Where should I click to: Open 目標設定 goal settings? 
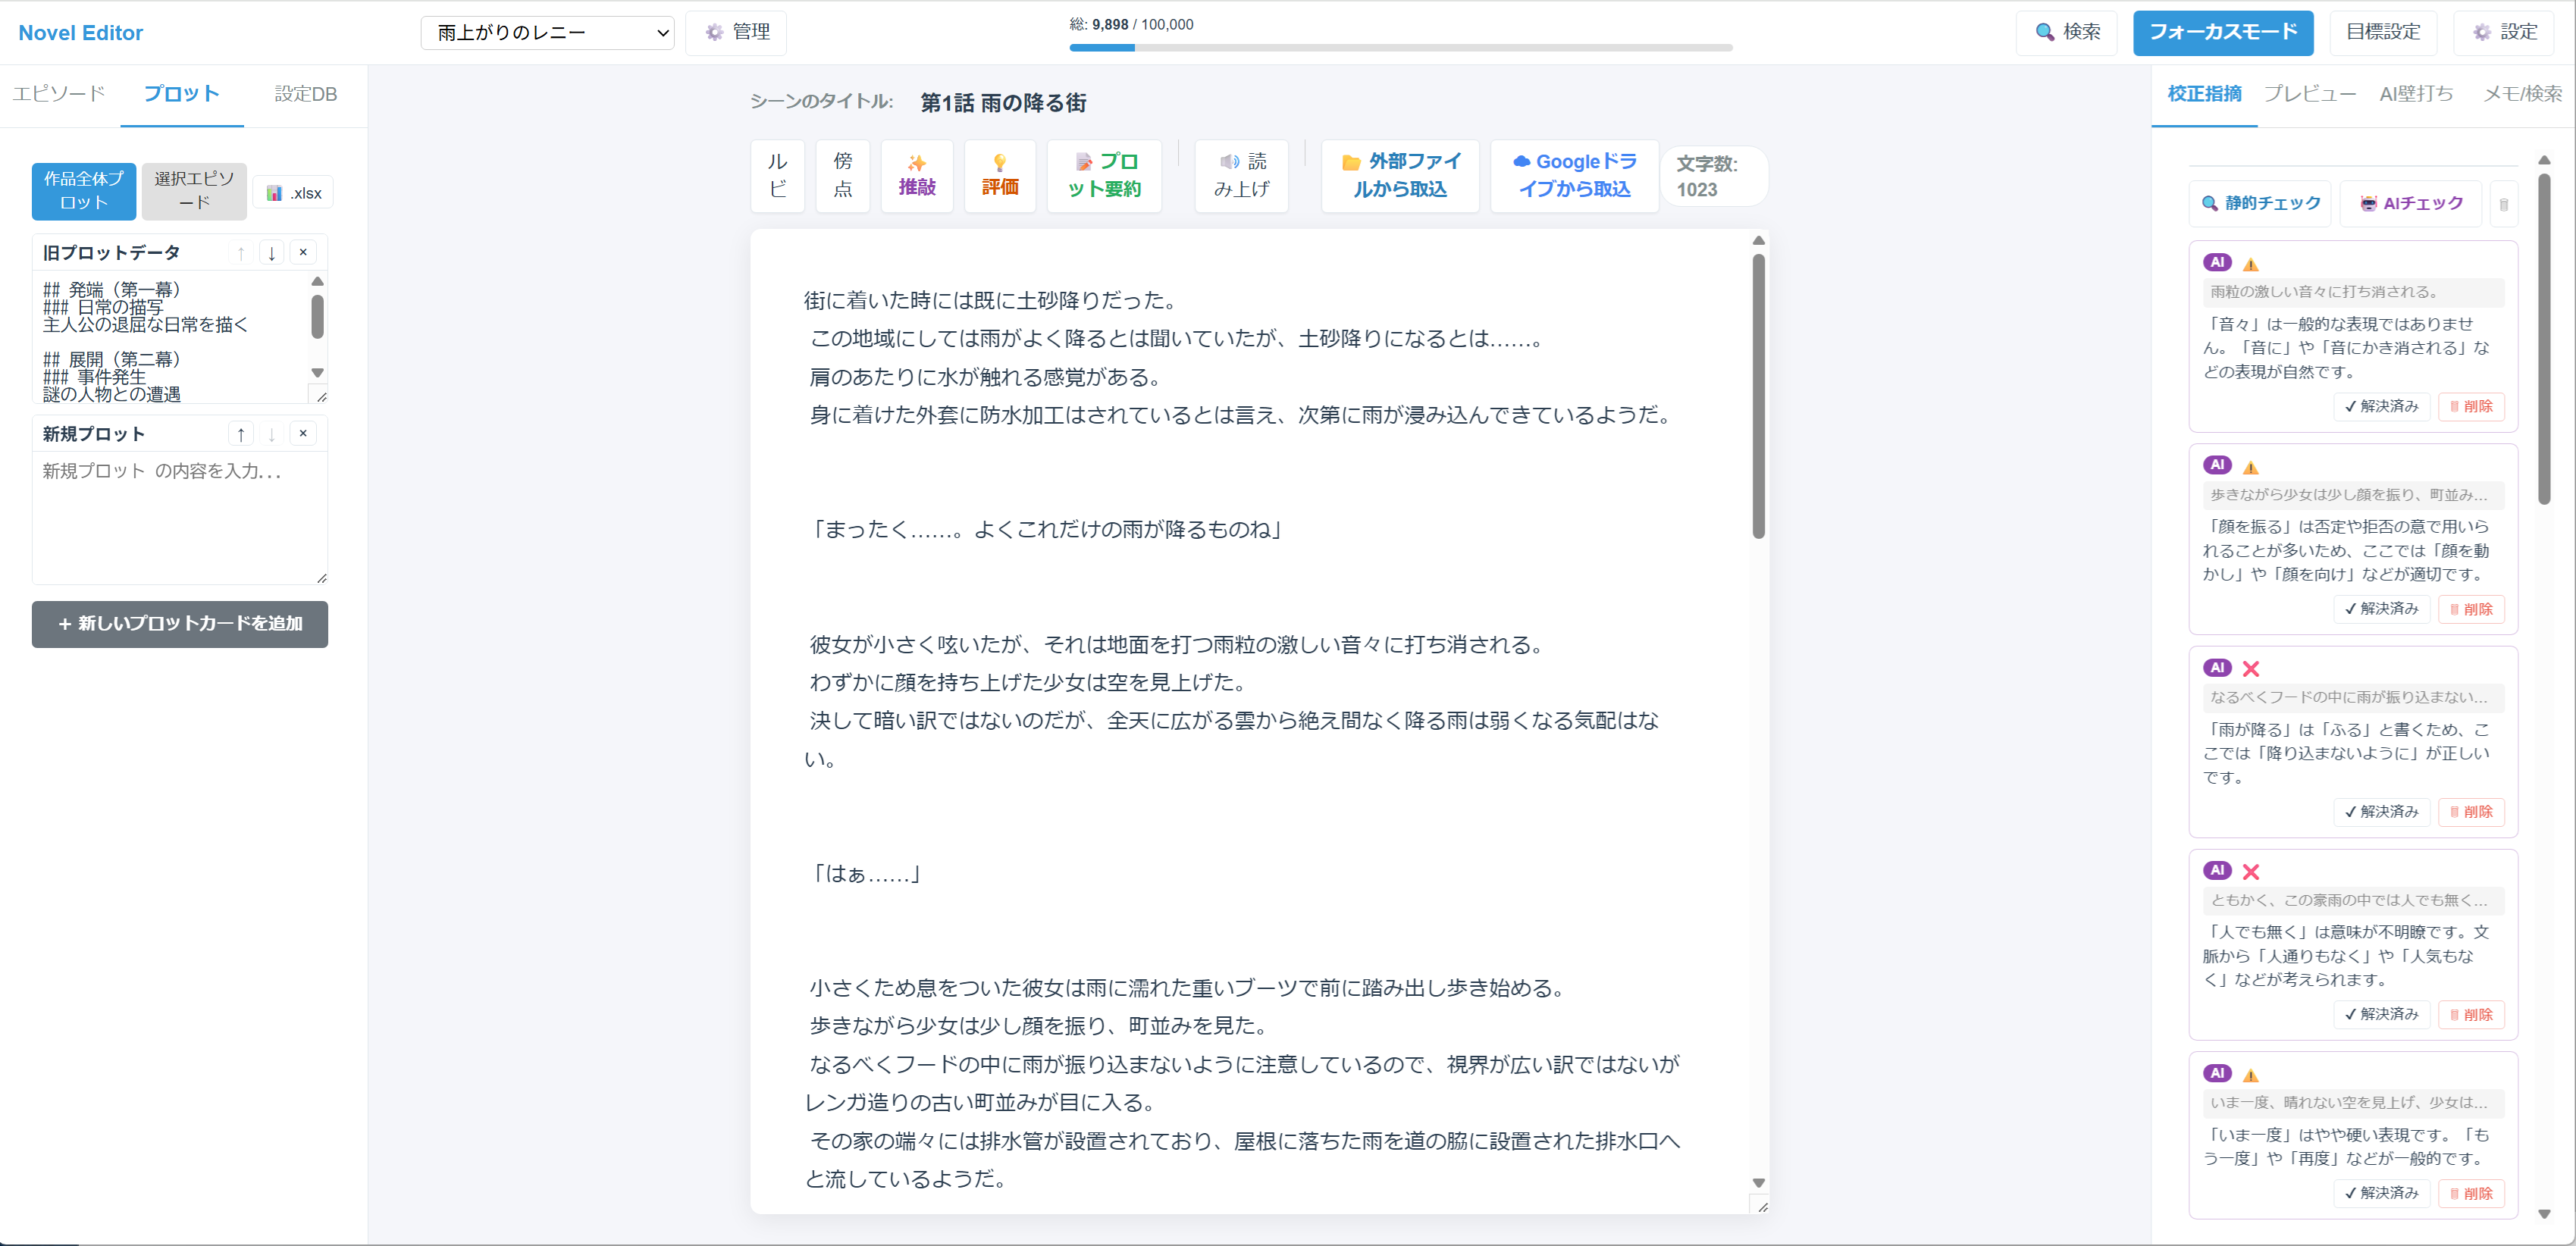2383,32
